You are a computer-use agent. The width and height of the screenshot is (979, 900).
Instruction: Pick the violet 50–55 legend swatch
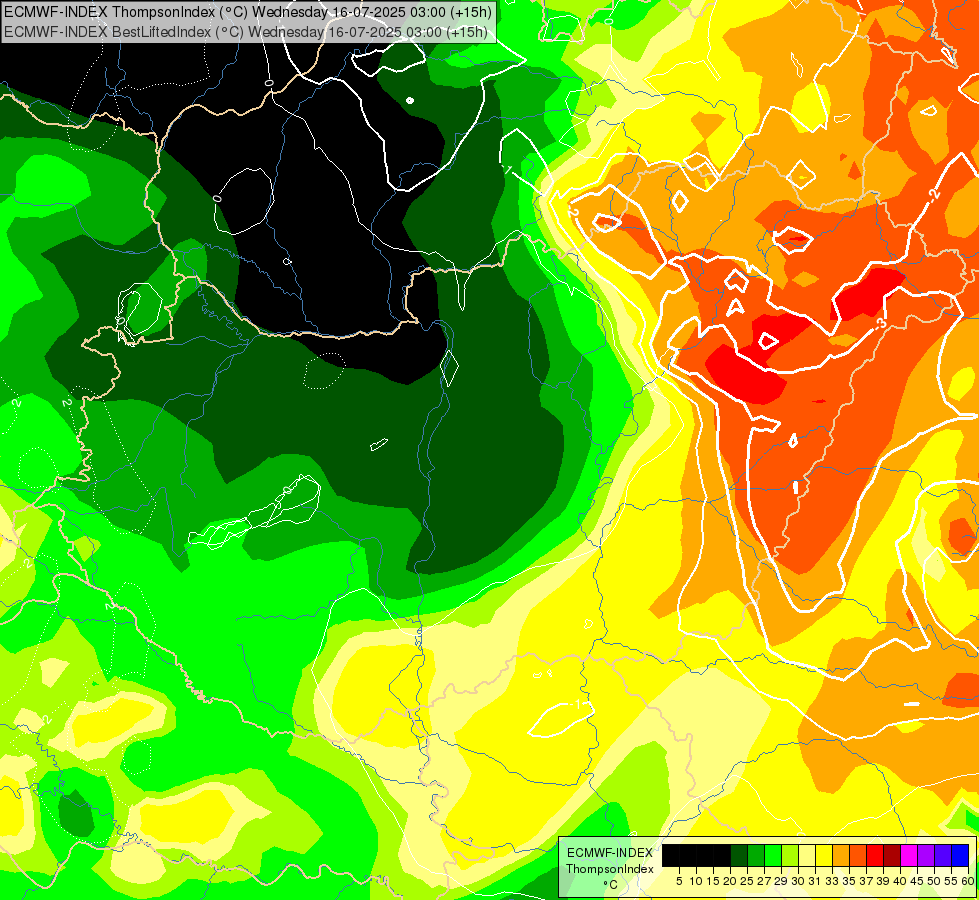coord(943,855)
